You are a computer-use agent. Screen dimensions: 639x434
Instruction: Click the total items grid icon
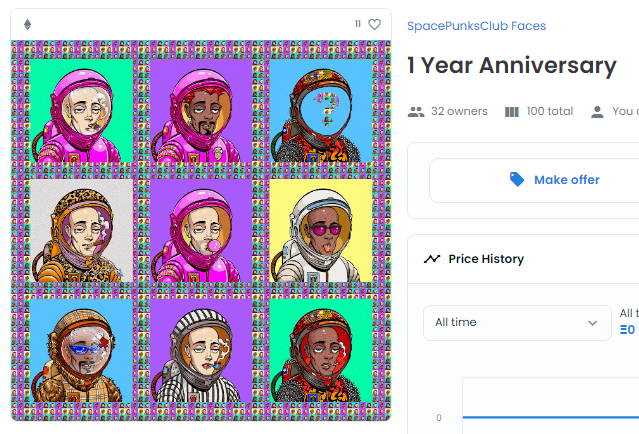pos(512,112)
